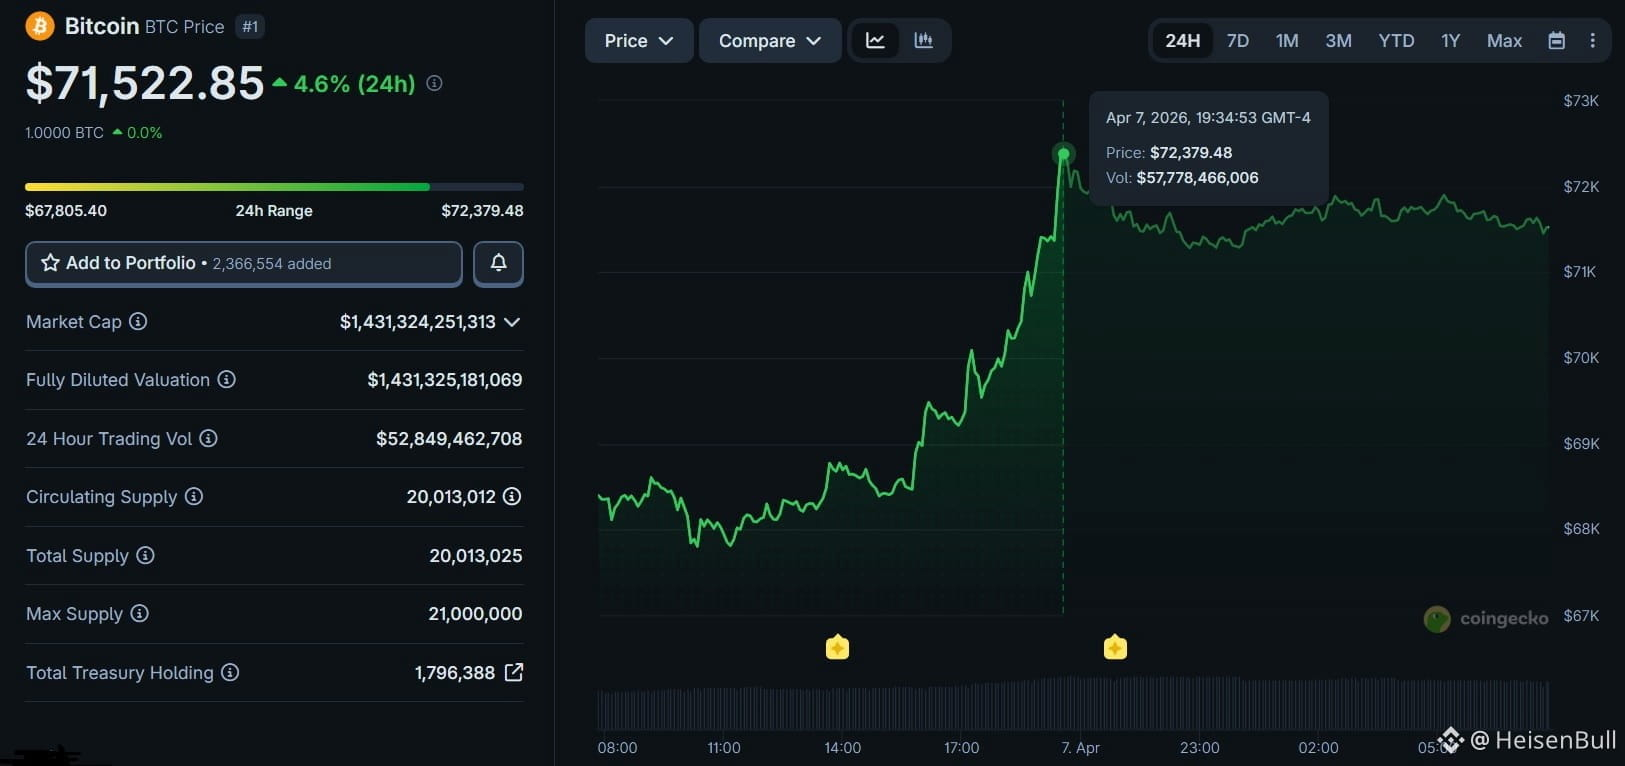The width and height of the screenshot is (1625, 766).
Task: Open the Price dropdown
Action: 639,41
